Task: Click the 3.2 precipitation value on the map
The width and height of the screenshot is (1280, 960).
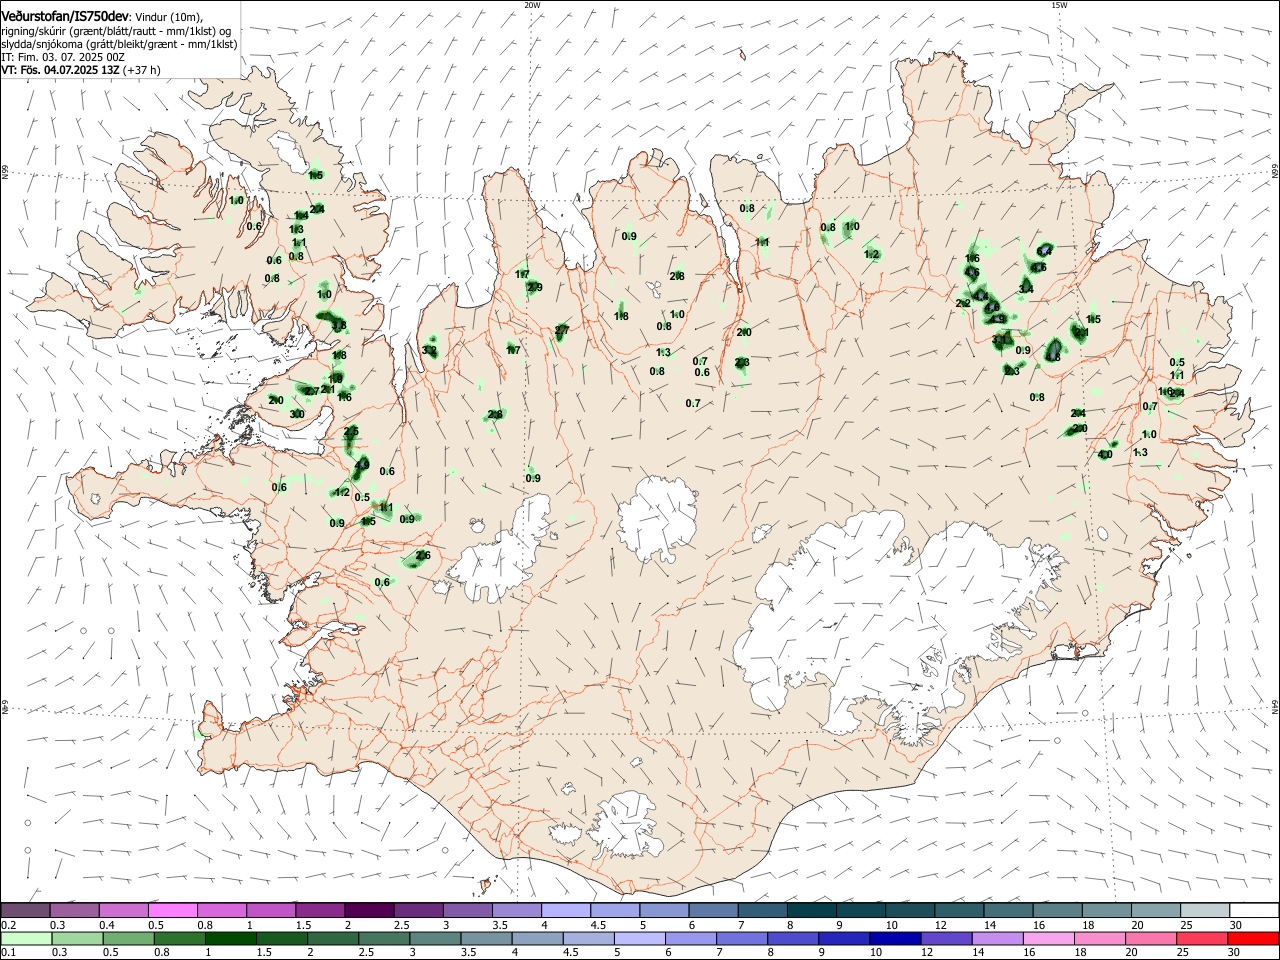Action: pyautogui.click(x=429, y=351)
